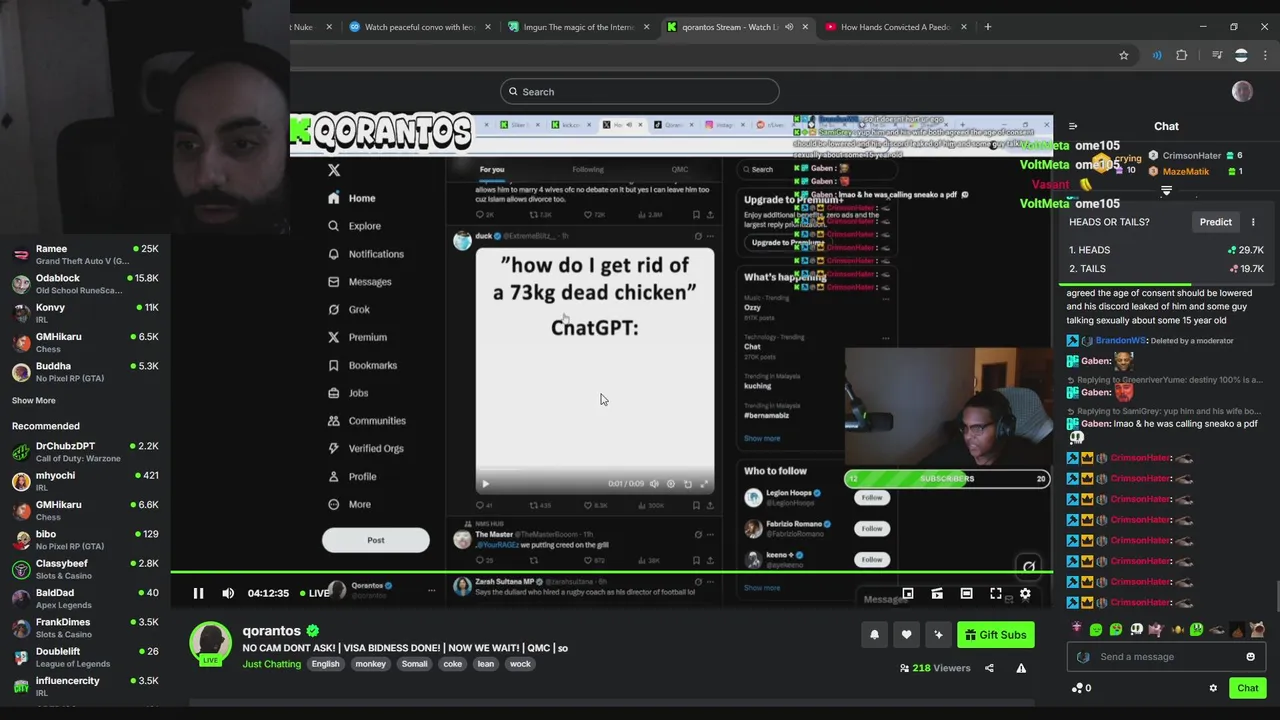Collapse the chat panel with arrow icon
The image size is (1280, 720).
click(1073, 126)
